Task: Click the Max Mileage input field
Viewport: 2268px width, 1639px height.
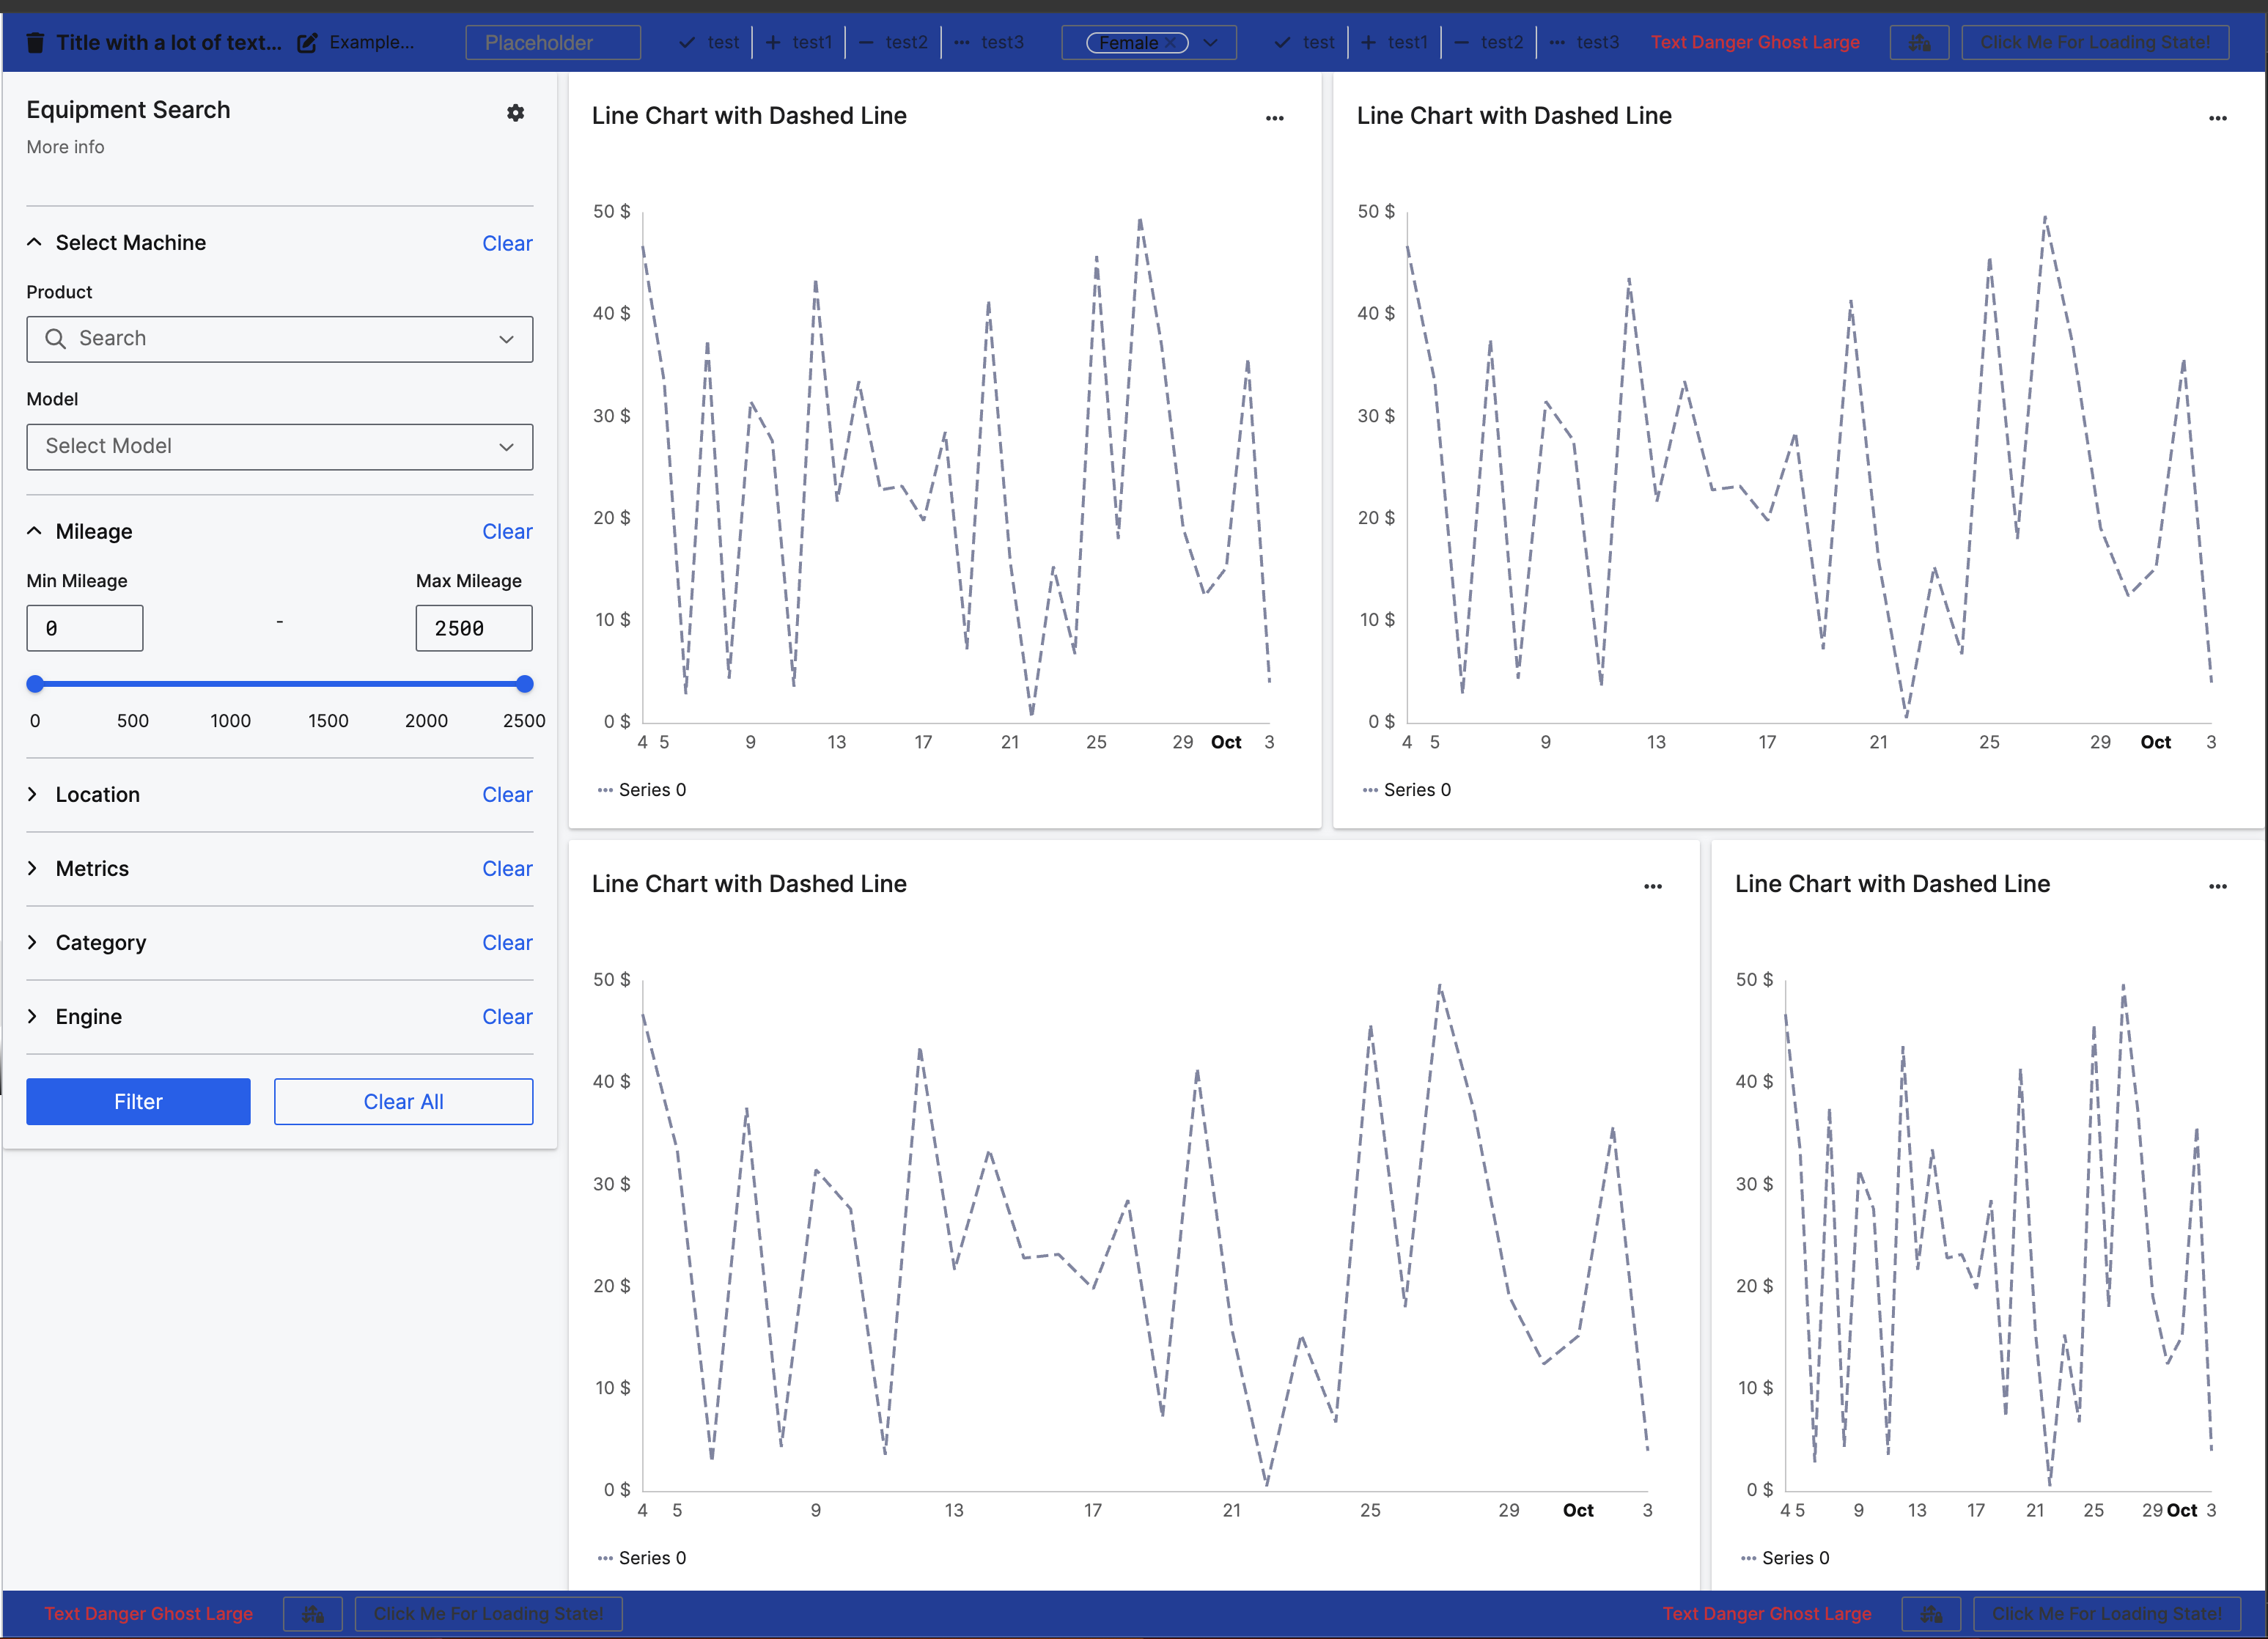Action: coord(473,628)
